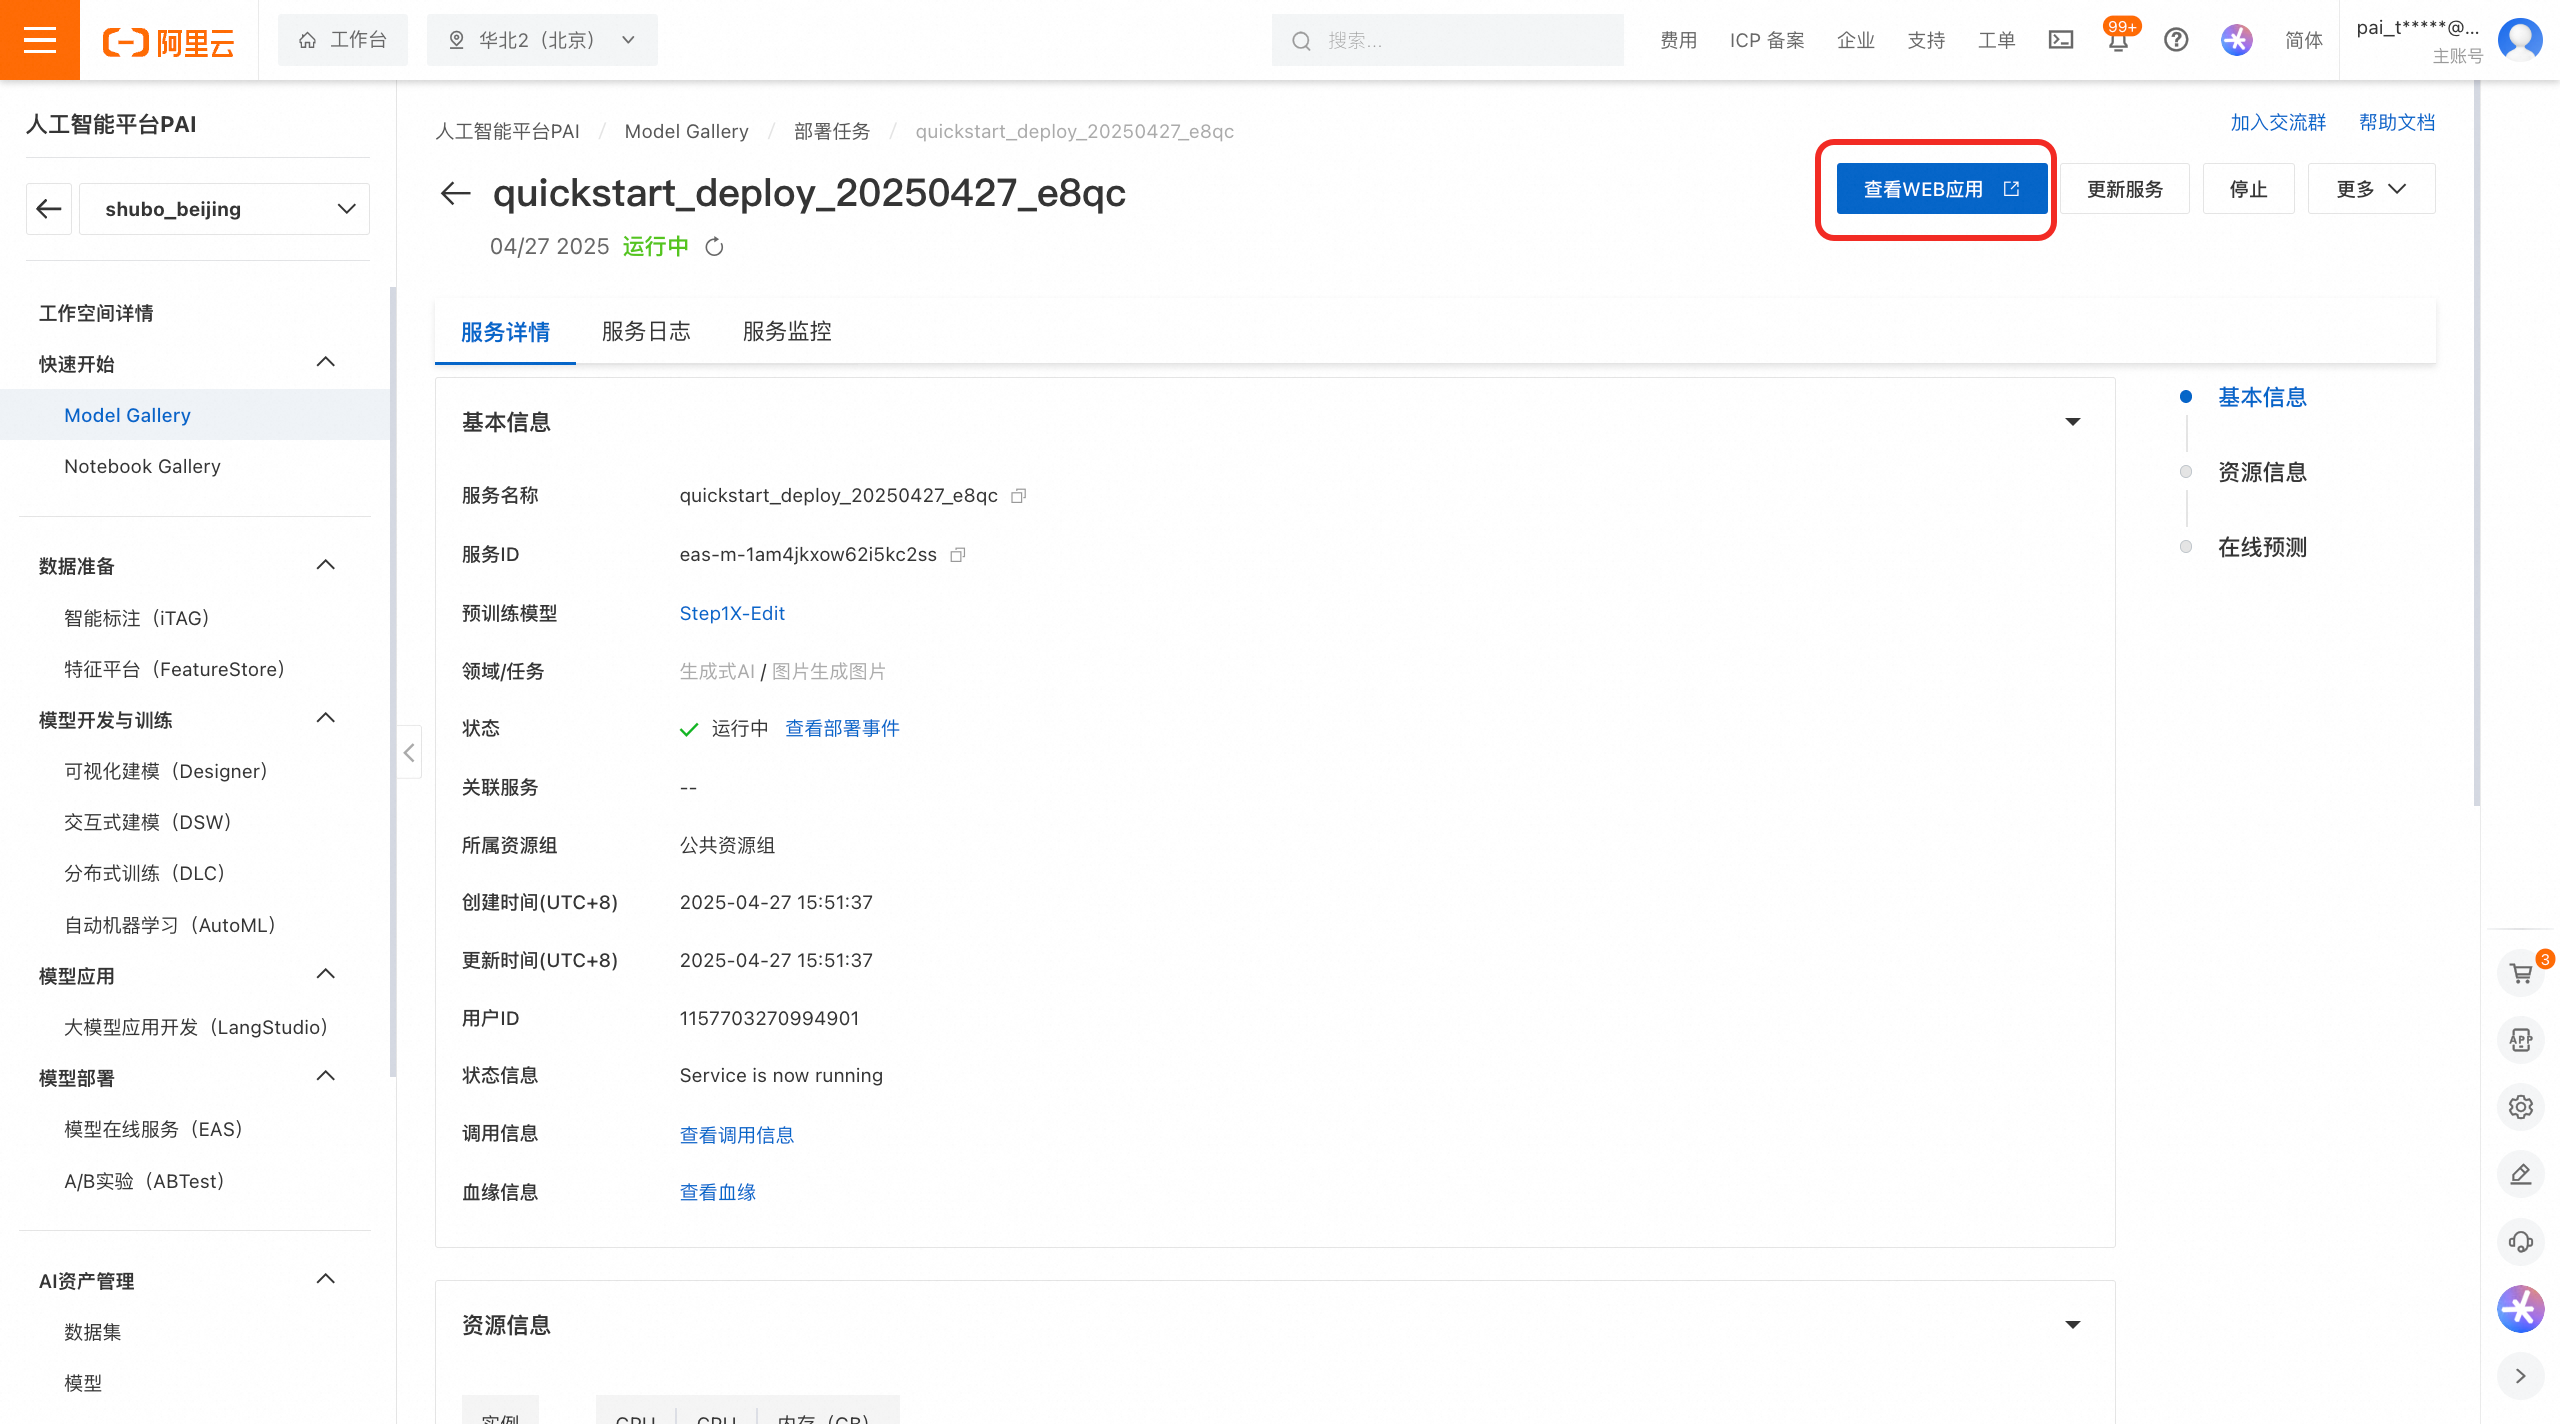2560x1424 pixels.
Task: Jump to 在线预测 in the anchor navigation
Action: coord(2262,547)
